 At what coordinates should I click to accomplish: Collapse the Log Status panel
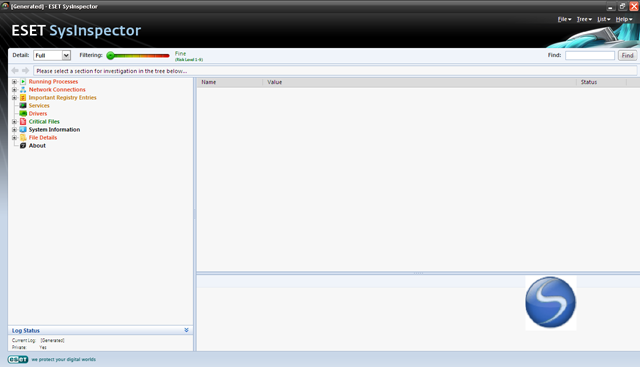186,330
